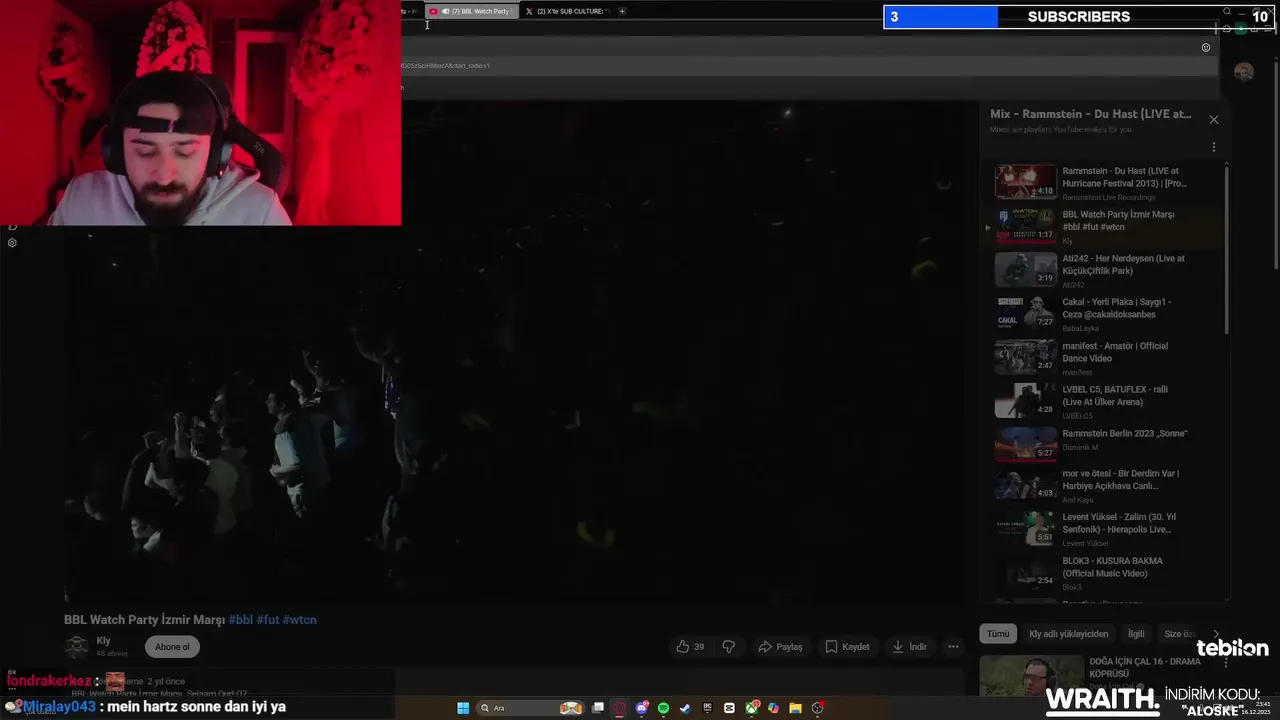Open Discord from the taskbar
This screenshot has height=720, width=1280.
click(x=642, y=708)
